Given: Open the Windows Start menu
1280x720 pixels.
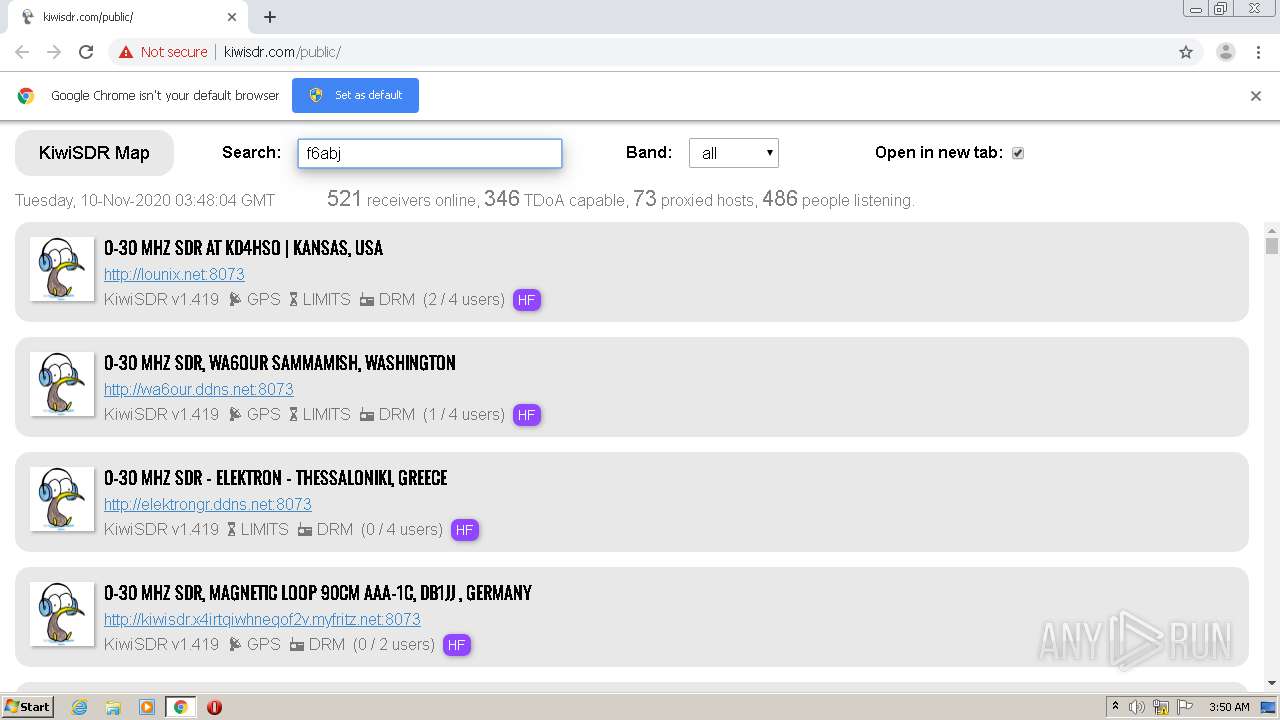Looking at the screenshot, I should click(28, 707).
